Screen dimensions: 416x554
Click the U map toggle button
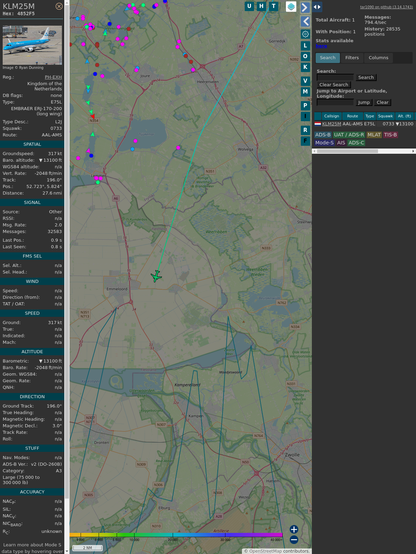(249, 6)
